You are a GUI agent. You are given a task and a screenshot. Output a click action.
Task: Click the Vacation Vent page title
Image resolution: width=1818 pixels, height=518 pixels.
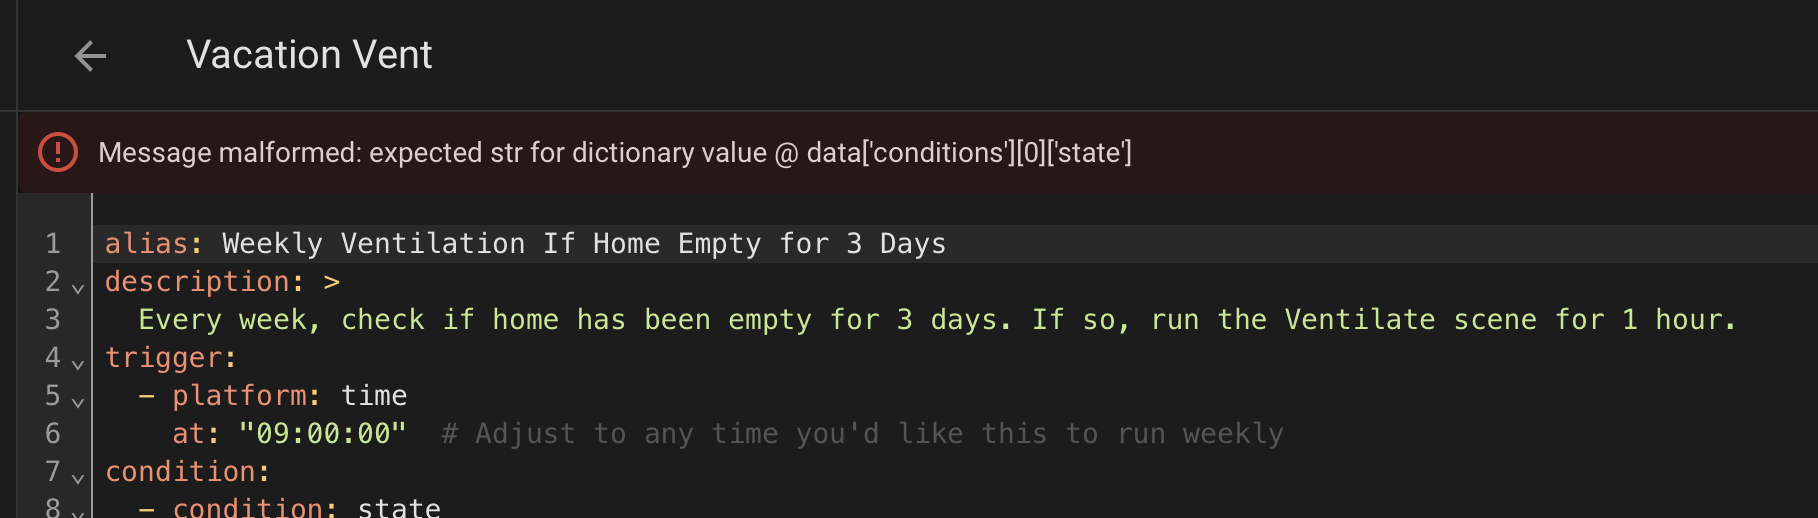(x=309, y=55)
